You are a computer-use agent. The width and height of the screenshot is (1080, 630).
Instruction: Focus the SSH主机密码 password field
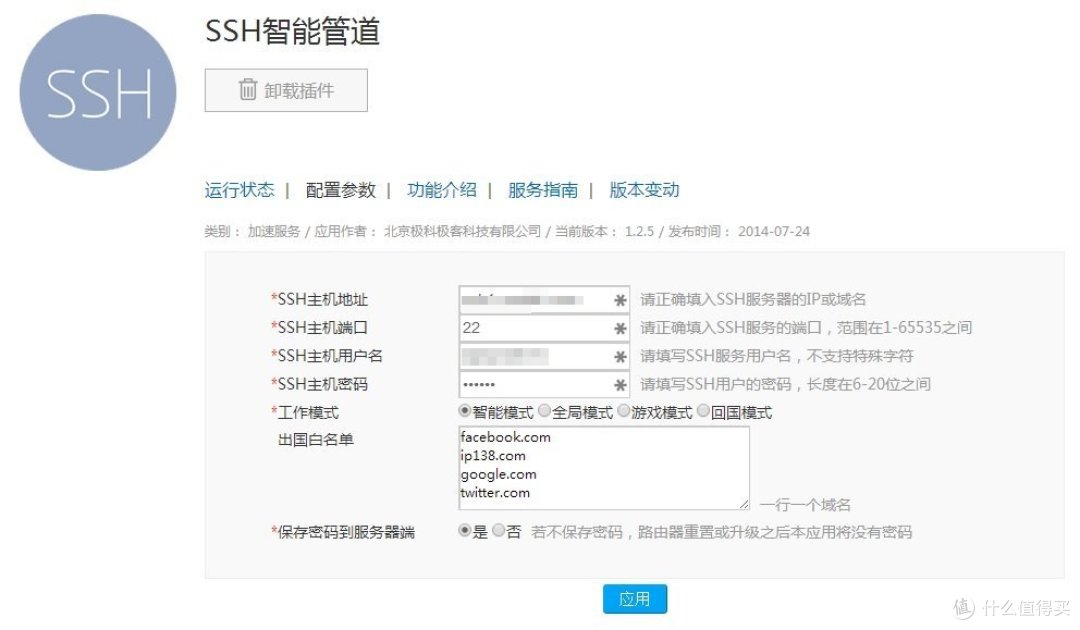[x=543, y=384]
